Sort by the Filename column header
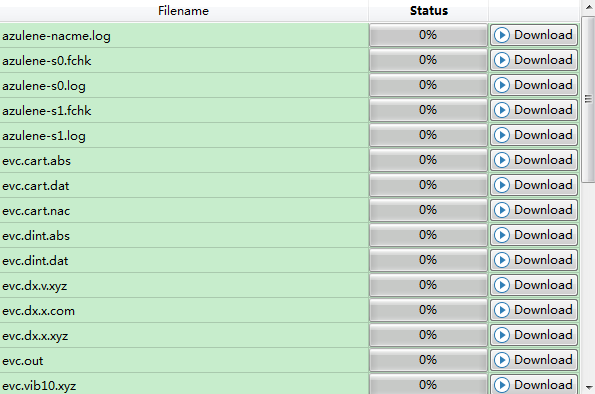 tap(184, 11)
